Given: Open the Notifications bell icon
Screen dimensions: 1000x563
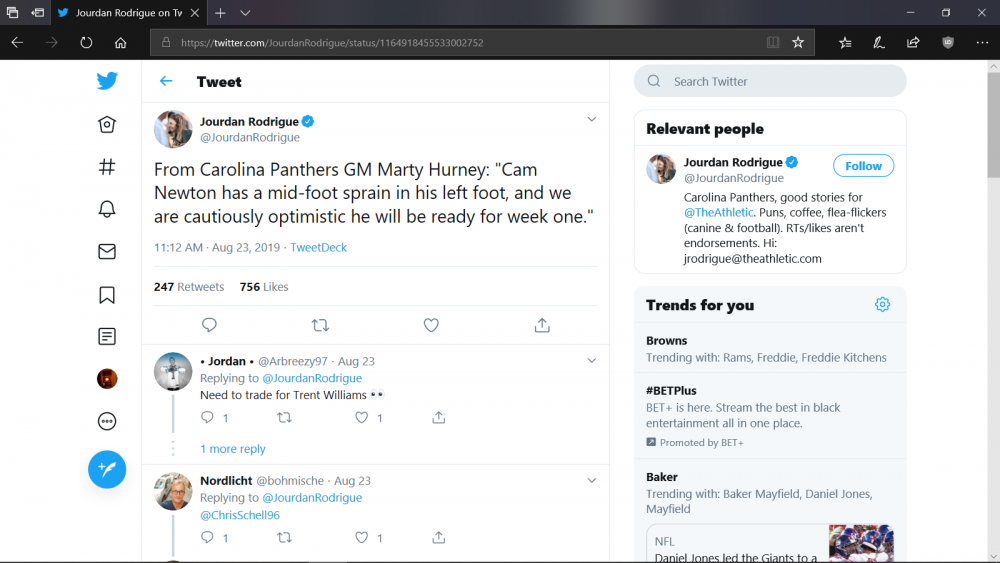Looking at the screenshot, I should pos(107,209).
